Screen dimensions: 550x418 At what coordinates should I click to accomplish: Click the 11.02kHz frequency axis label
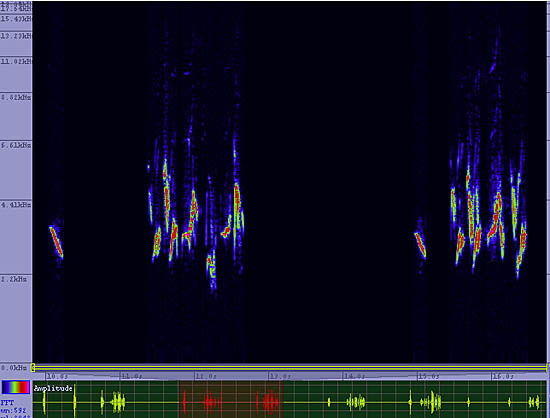[16, 61]
